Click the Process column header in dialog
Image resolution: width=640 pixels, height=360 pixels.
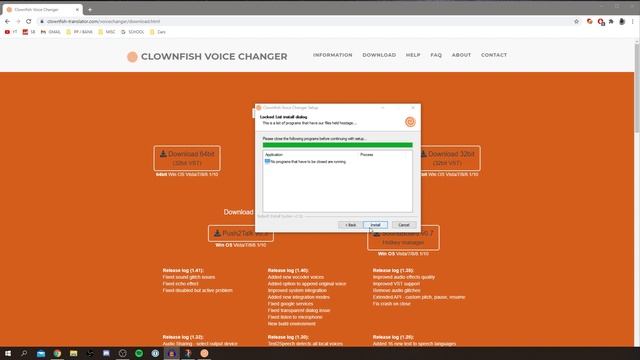tap(367, 155)
